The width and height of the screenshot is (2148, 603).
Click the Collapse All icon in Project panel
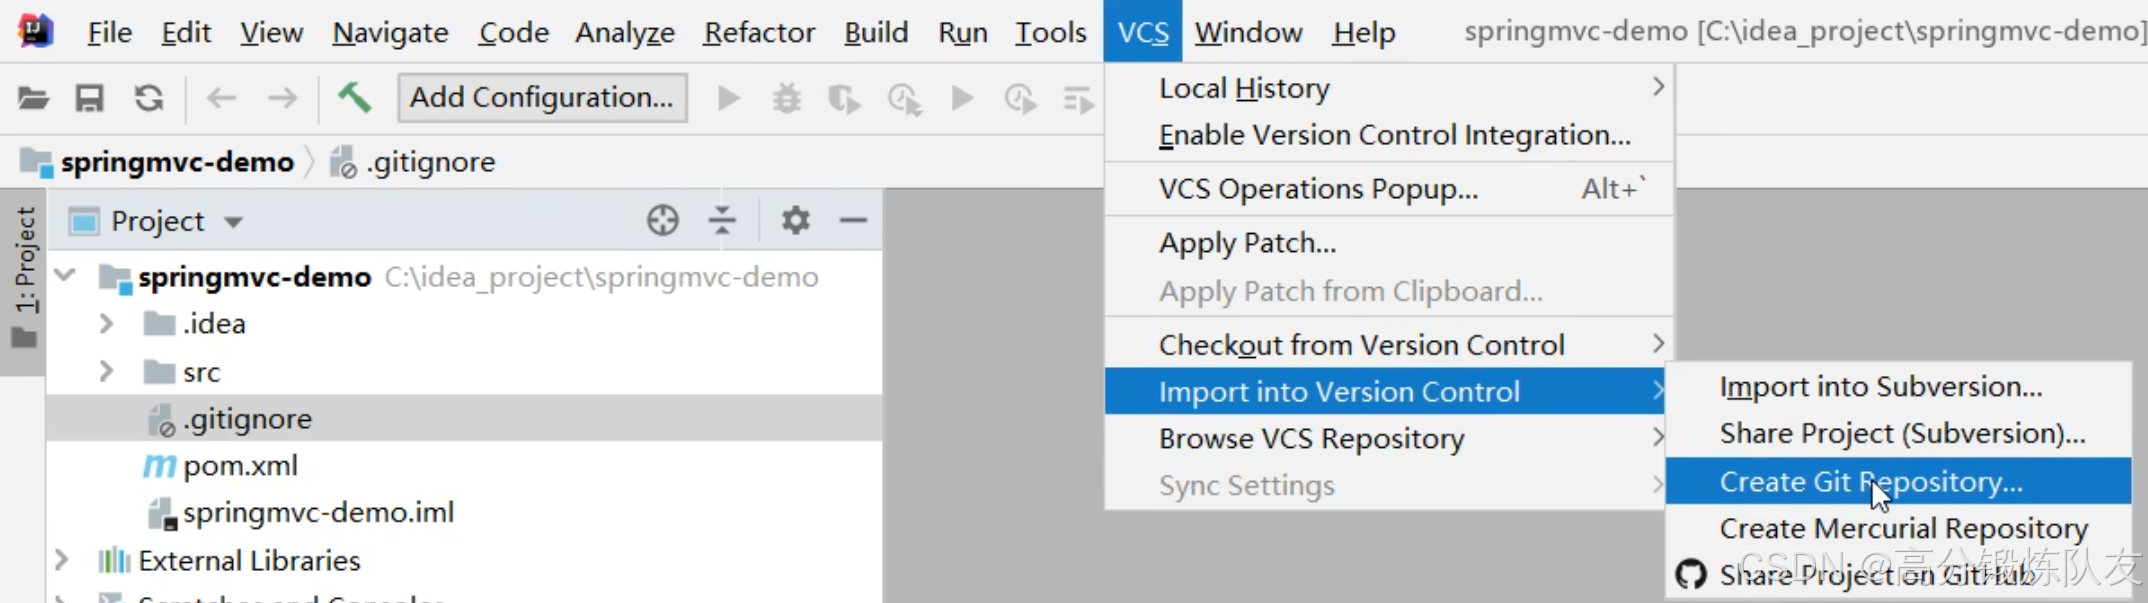[722, 220]
